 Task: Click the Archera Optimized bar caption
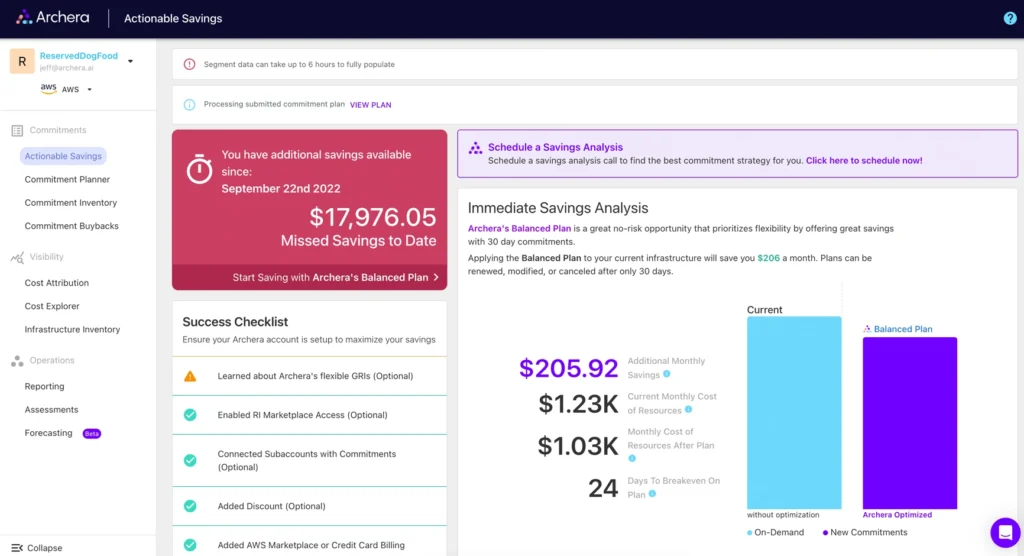(x=897, y=515)
